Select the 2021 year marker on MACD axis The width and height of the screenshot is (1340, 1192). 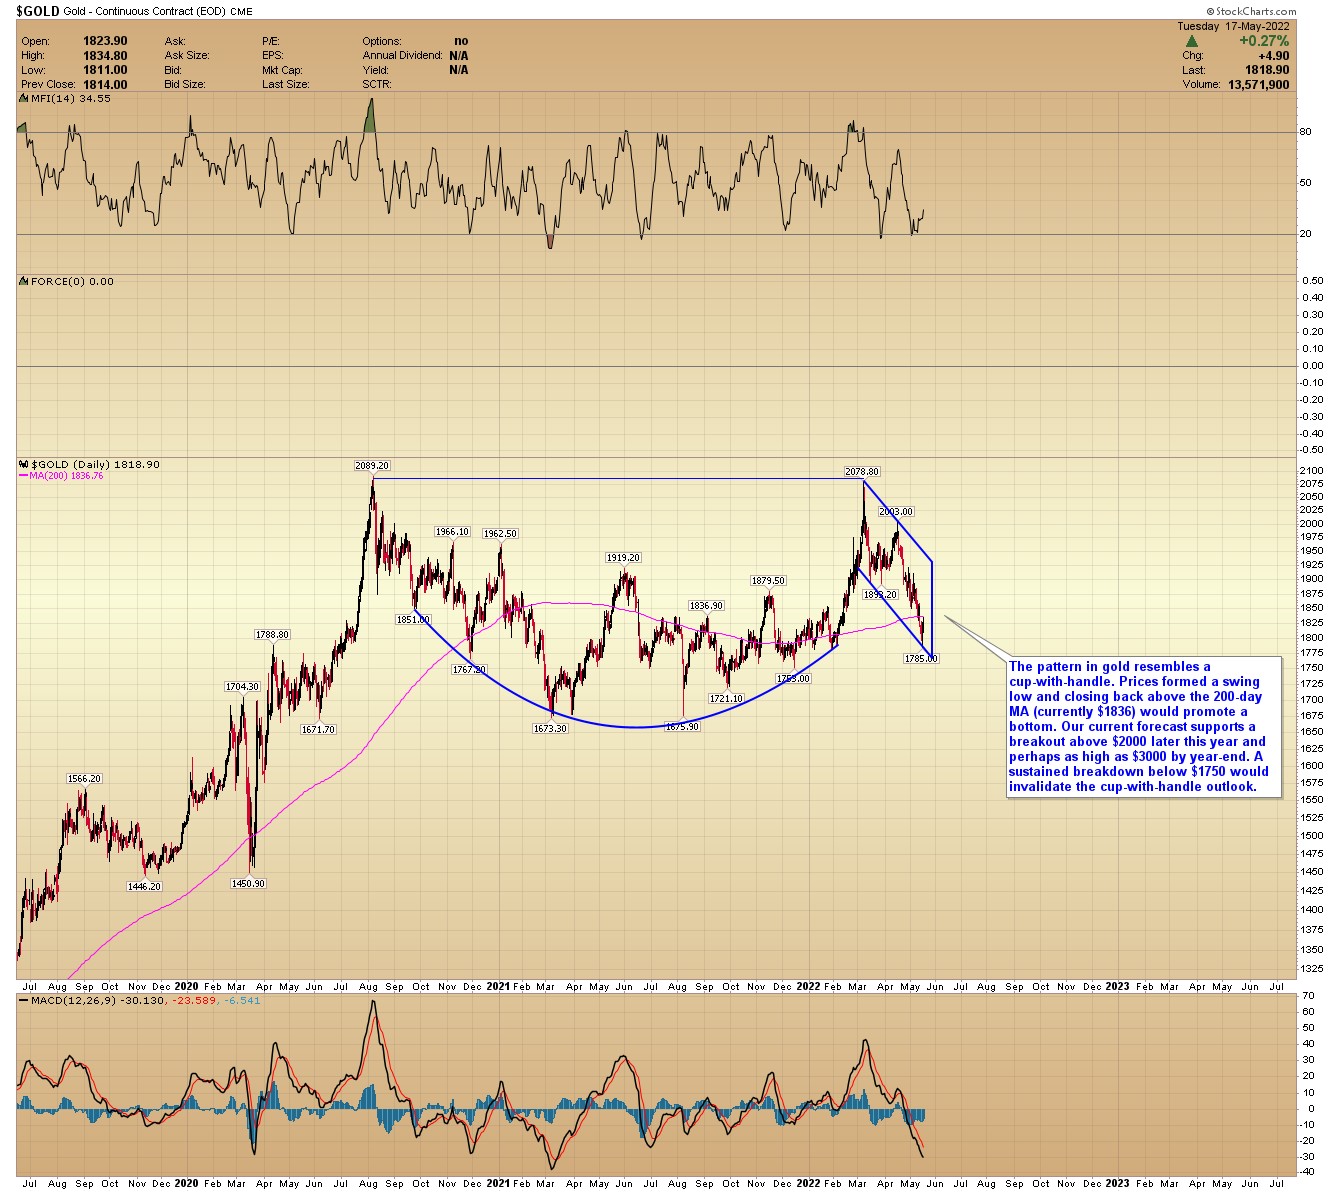point(497,1183)
